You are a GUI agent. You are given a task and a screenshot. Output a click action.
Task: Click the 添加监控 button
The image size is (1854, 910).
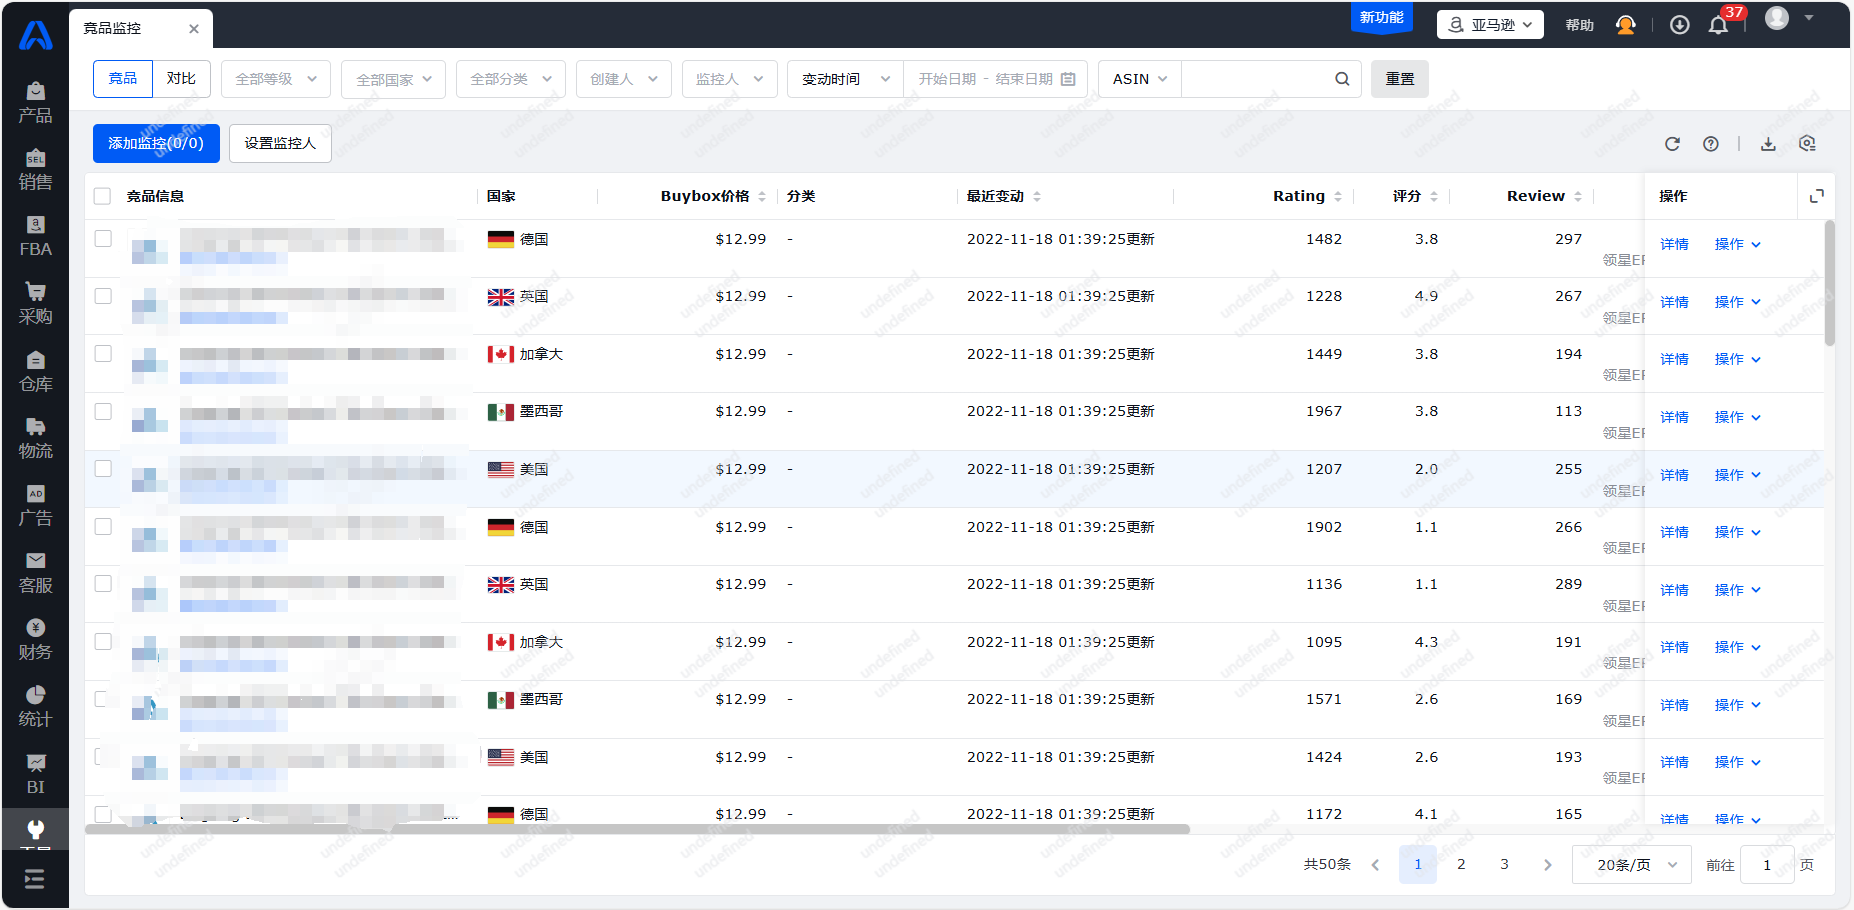click(156, 143)
